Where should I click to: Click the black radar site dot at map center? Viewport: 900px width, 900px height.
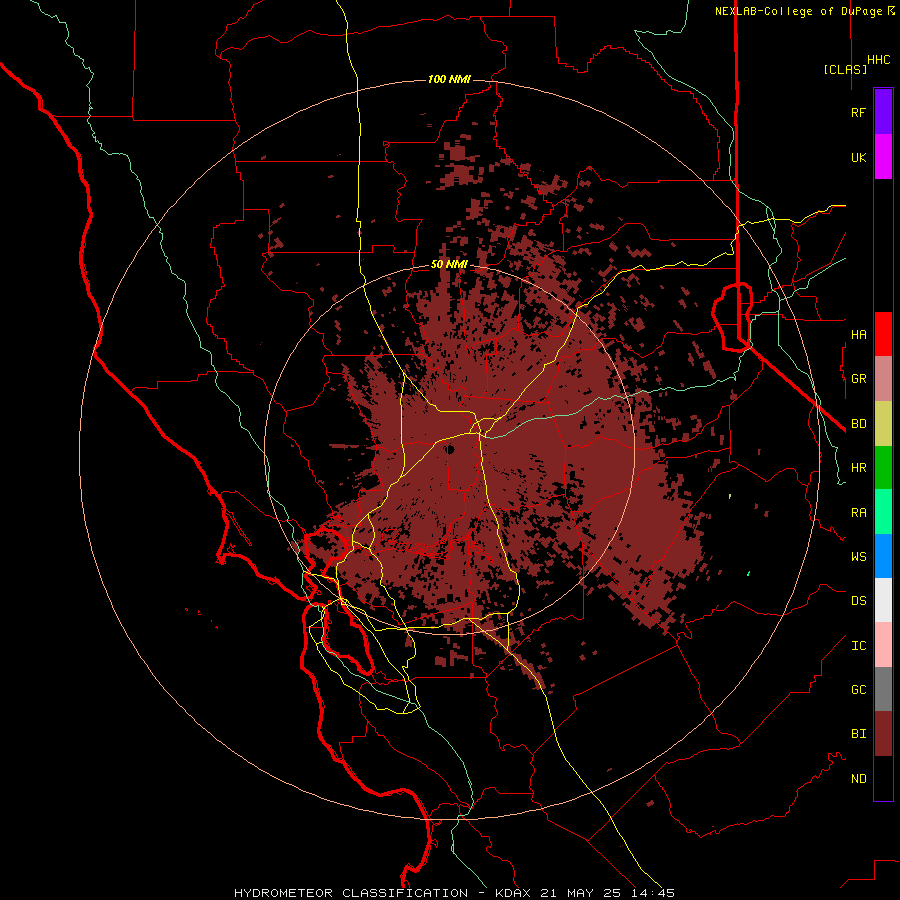click(451, 450)
